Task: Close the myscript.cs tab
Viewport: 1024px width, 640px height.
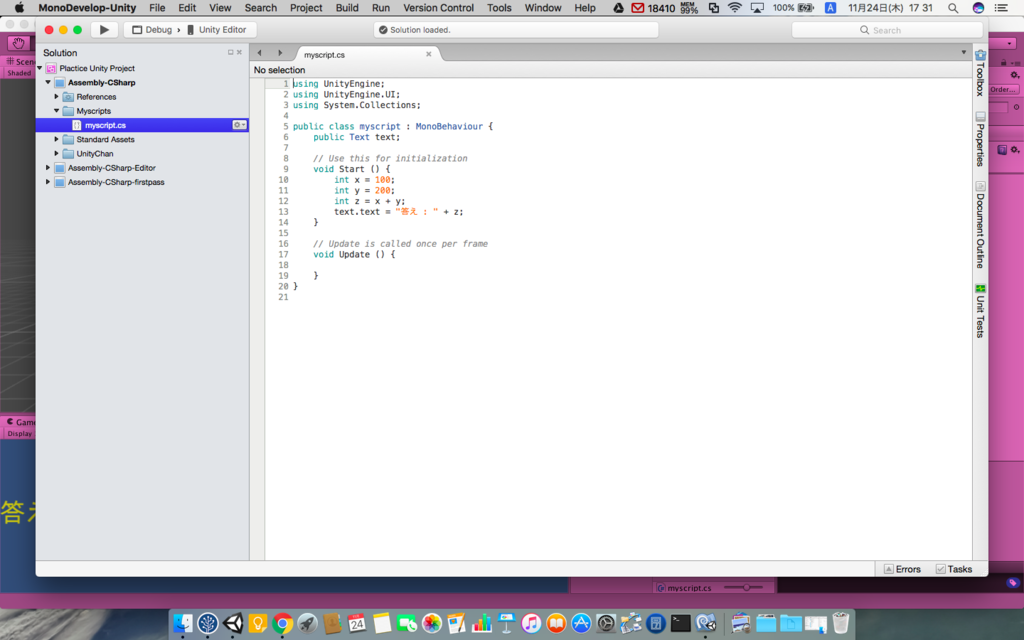Action: (428, 54)
